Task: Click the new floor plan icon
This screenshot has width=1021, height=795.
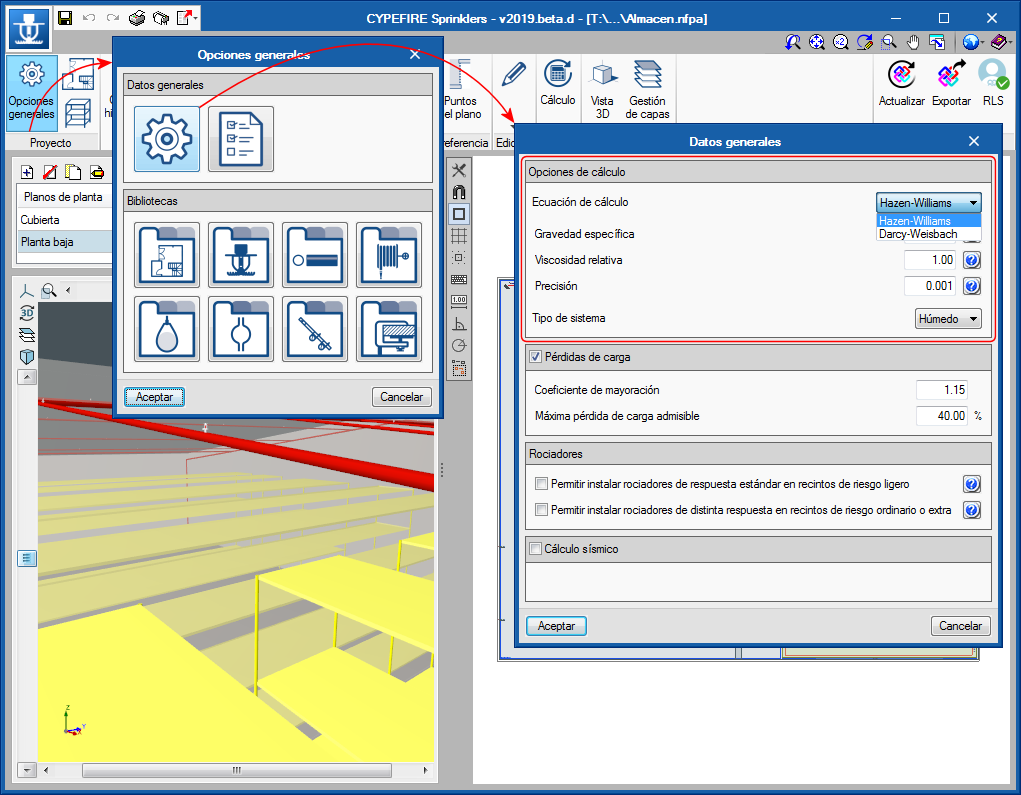Action: 27,172
